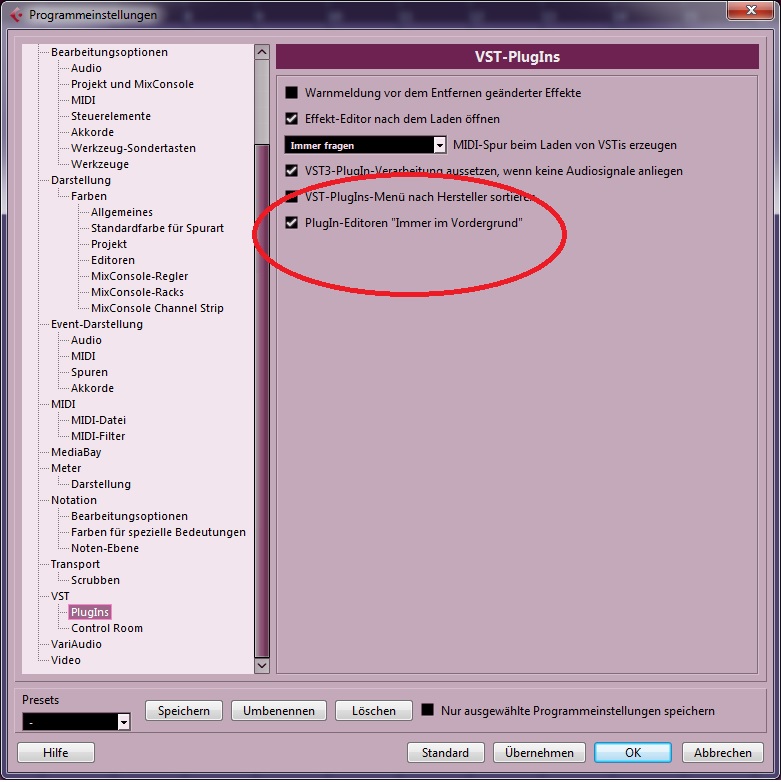Open MixConsole-Regler color settings
This screenshot has width=781, height=782.
point(140,276)
